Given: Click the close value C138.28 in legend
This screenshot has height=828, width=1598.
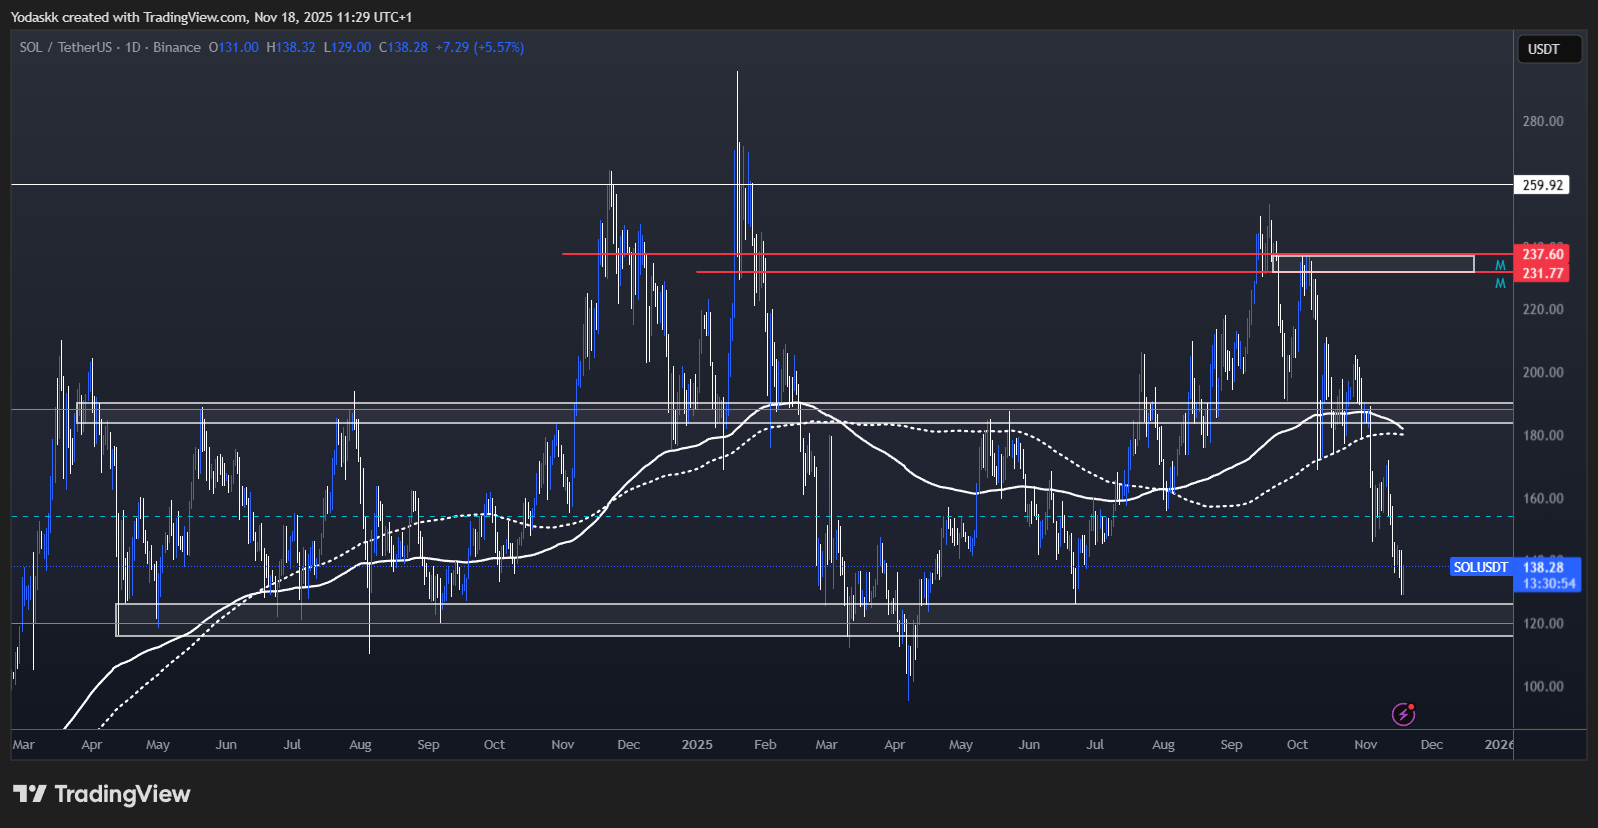Looking at the screenshot, I should click(x=403, y=47).
